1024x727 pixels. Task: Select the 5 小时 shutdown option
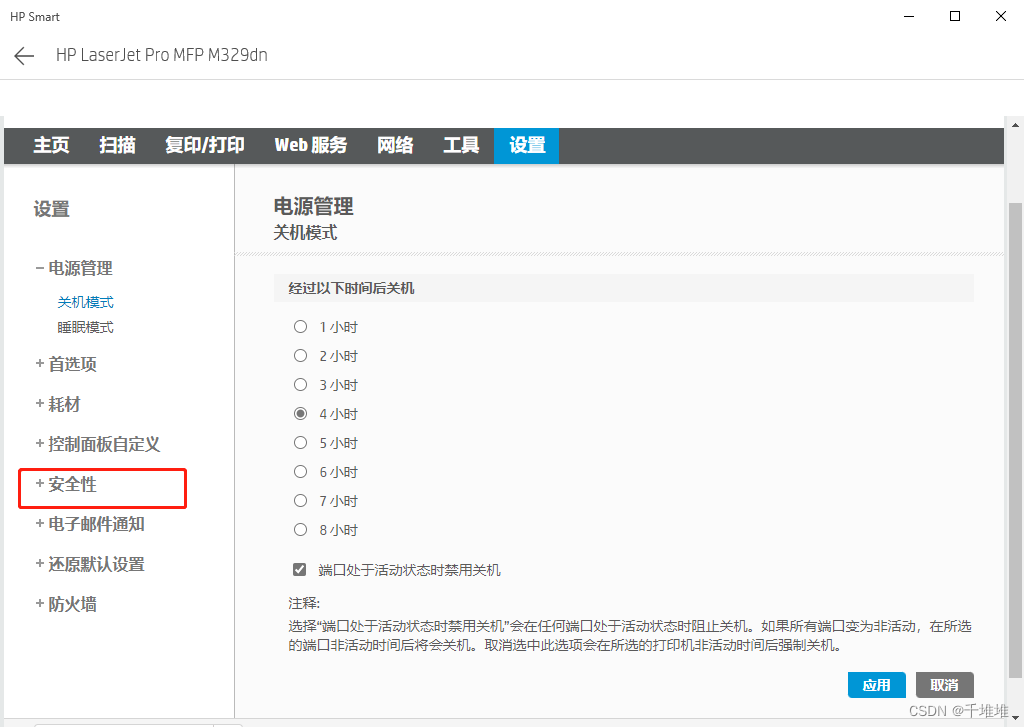tap(300, 443)
